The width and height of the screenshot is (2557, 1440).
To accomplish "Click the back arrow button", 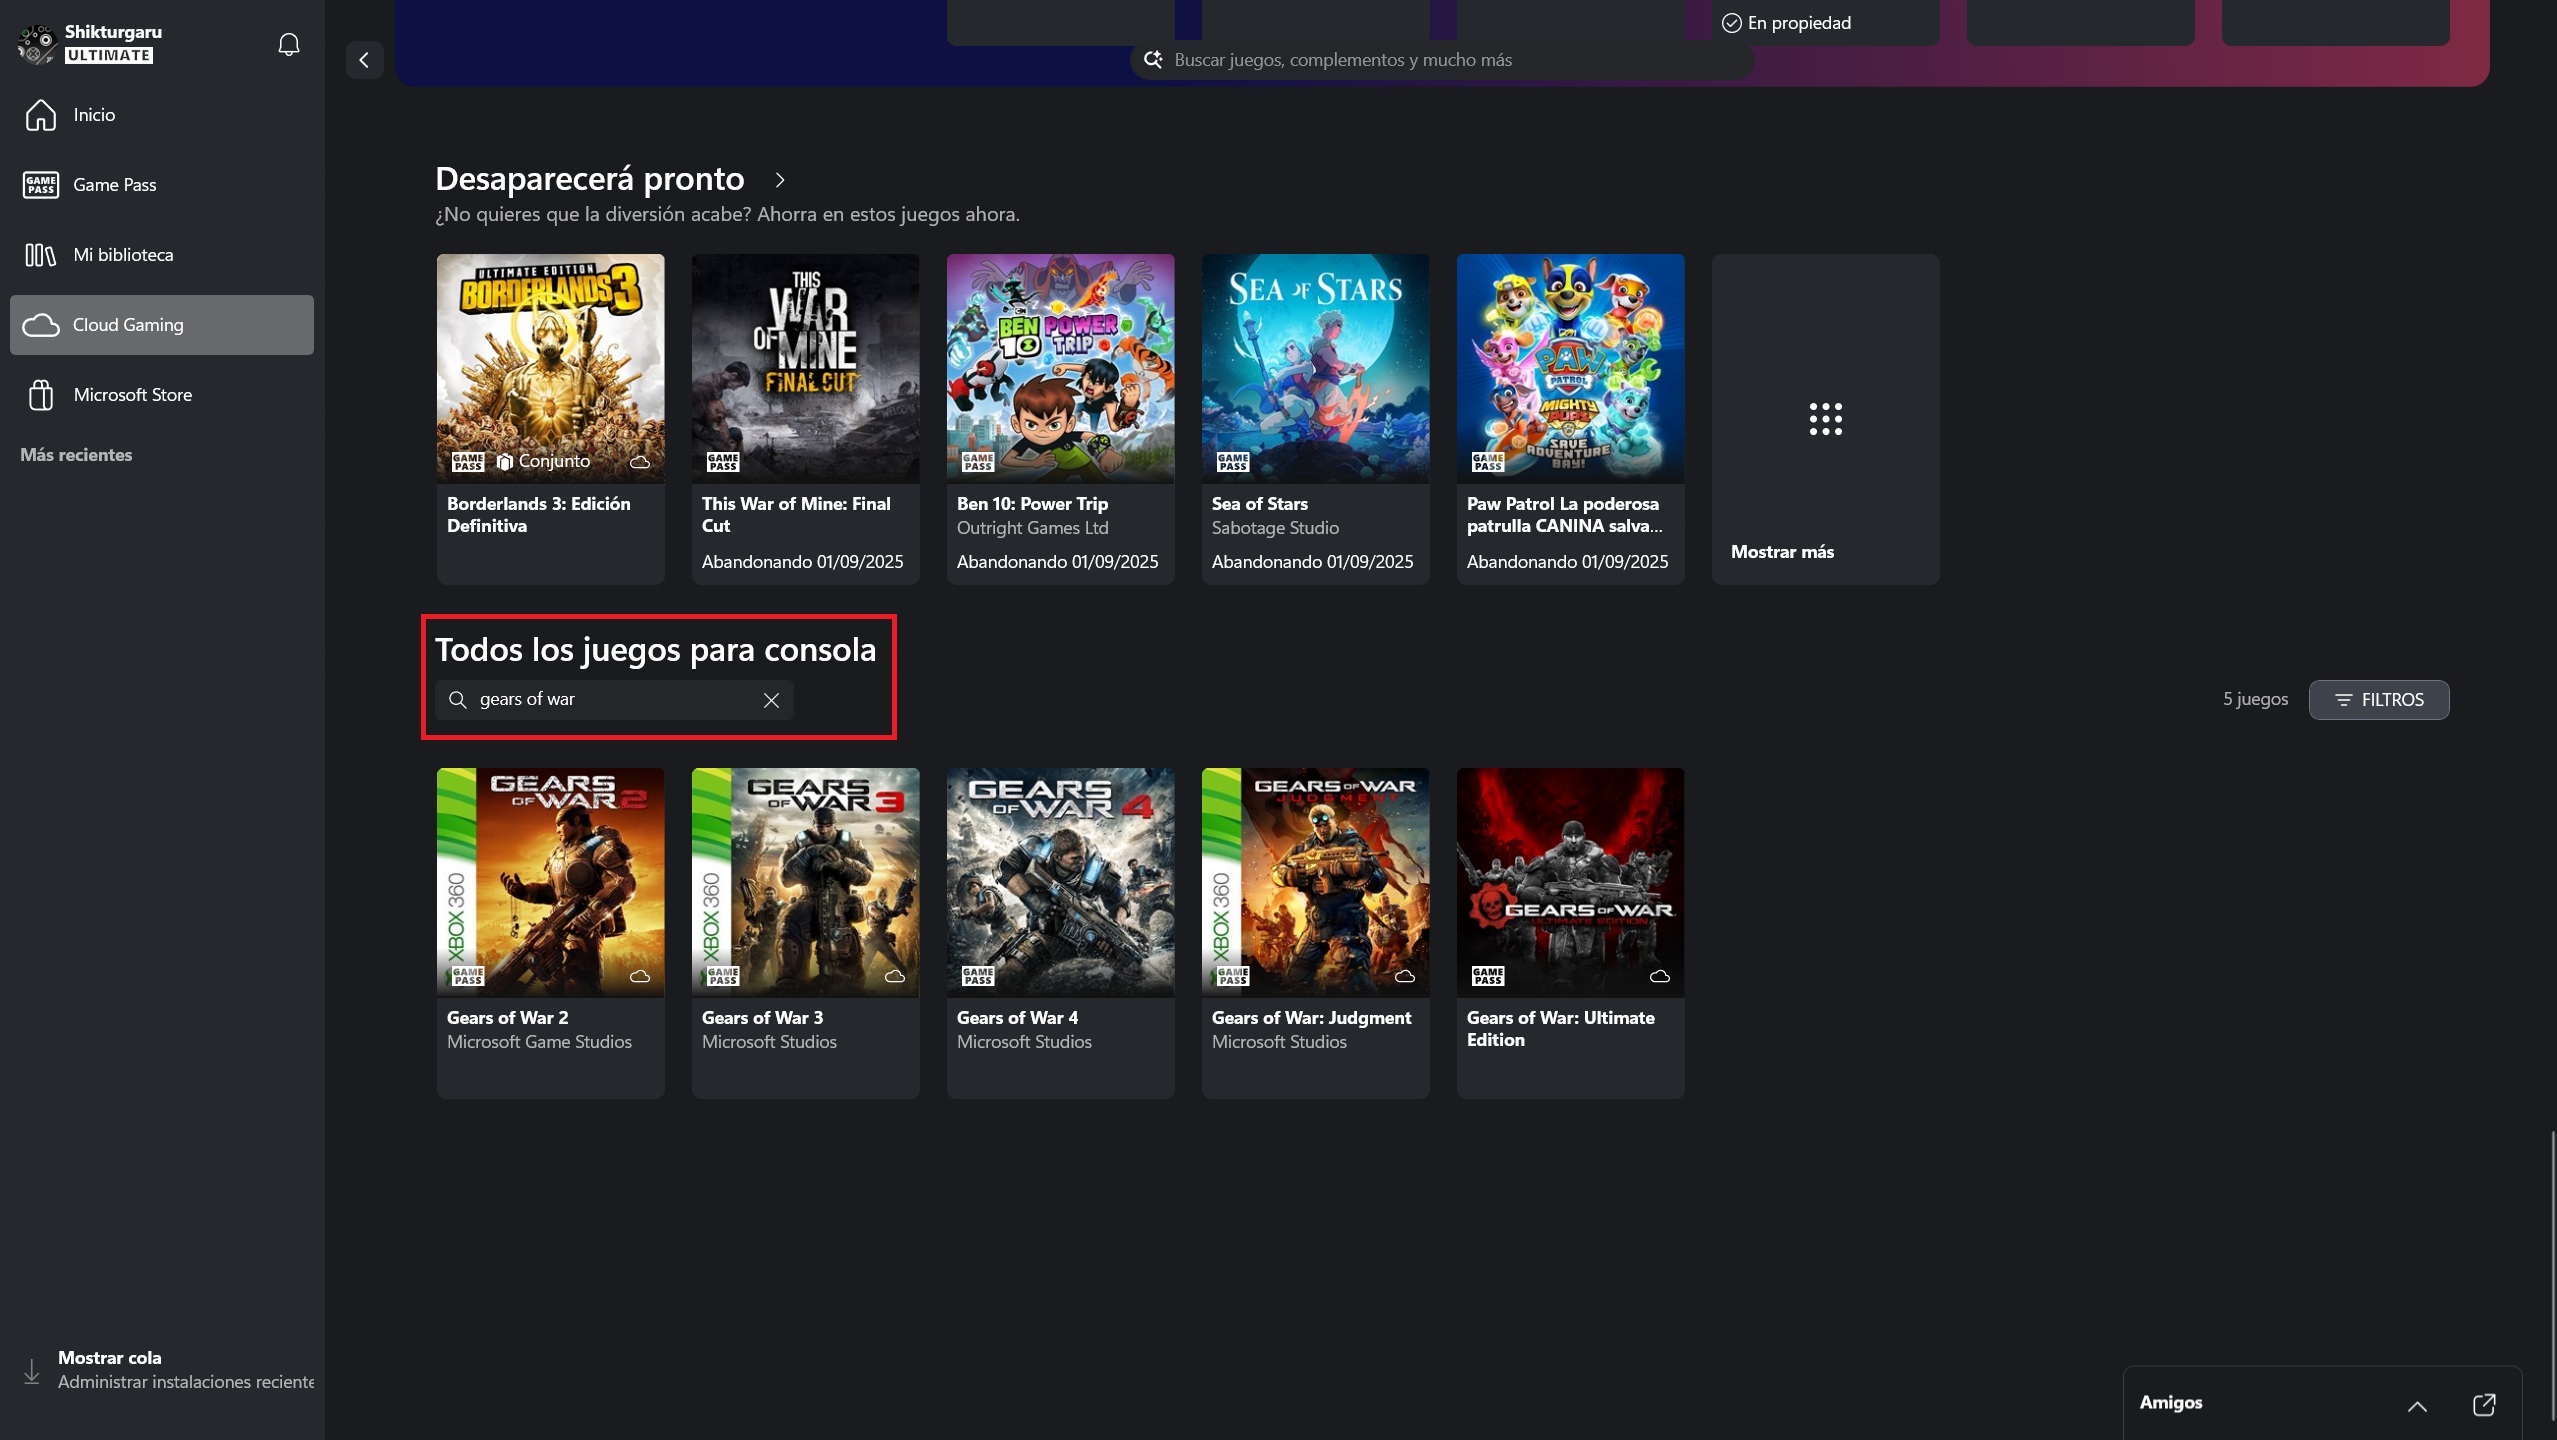I will [x=364, y=60].
